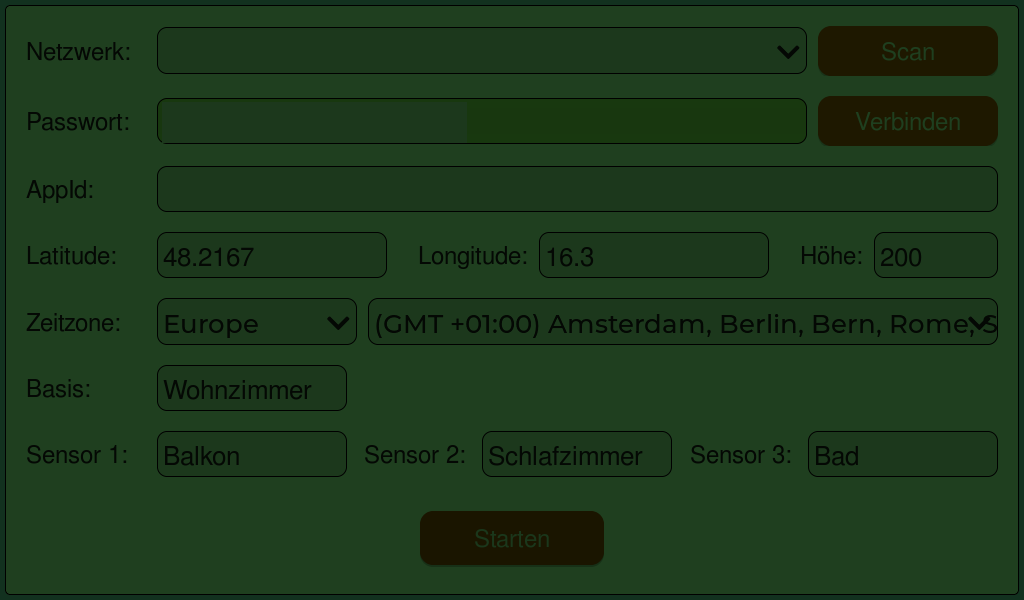Screen dimensions: 1024x600
Task: Click the Latitude field showing 48.2167
Action: 272,255
